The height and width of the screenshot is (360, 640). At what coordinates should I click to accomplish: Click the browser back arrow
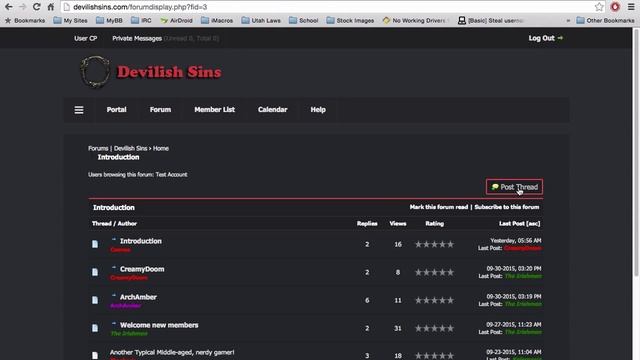[x=9, y=7]
